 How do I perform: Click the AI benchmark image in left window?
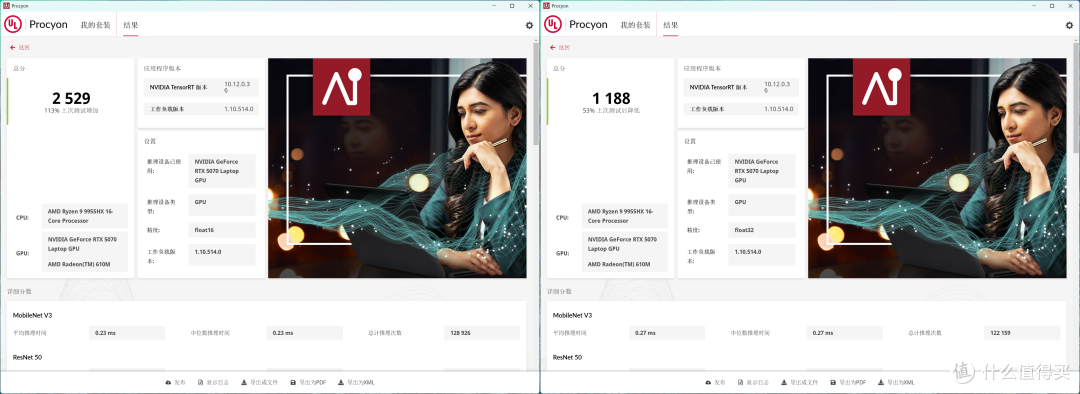(397, 168)
